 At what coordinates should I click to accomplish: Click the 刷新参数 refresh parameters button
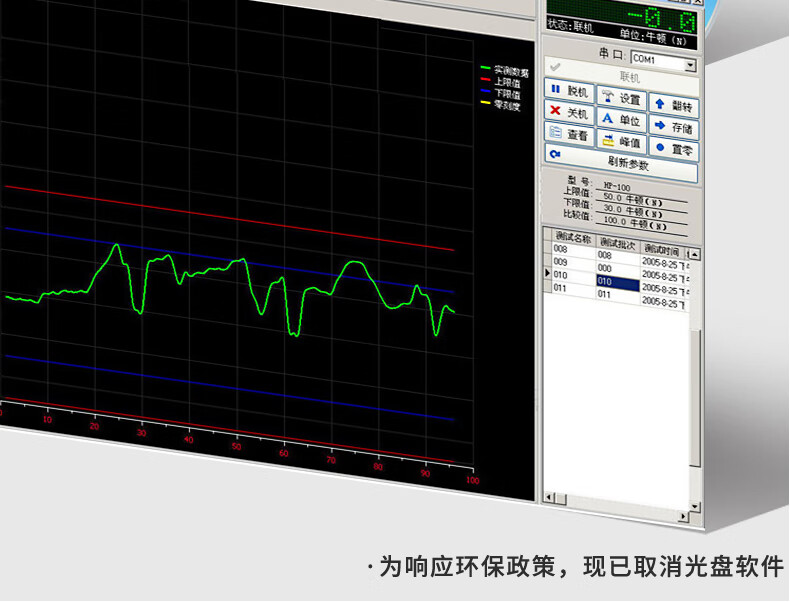coord(621,163)
